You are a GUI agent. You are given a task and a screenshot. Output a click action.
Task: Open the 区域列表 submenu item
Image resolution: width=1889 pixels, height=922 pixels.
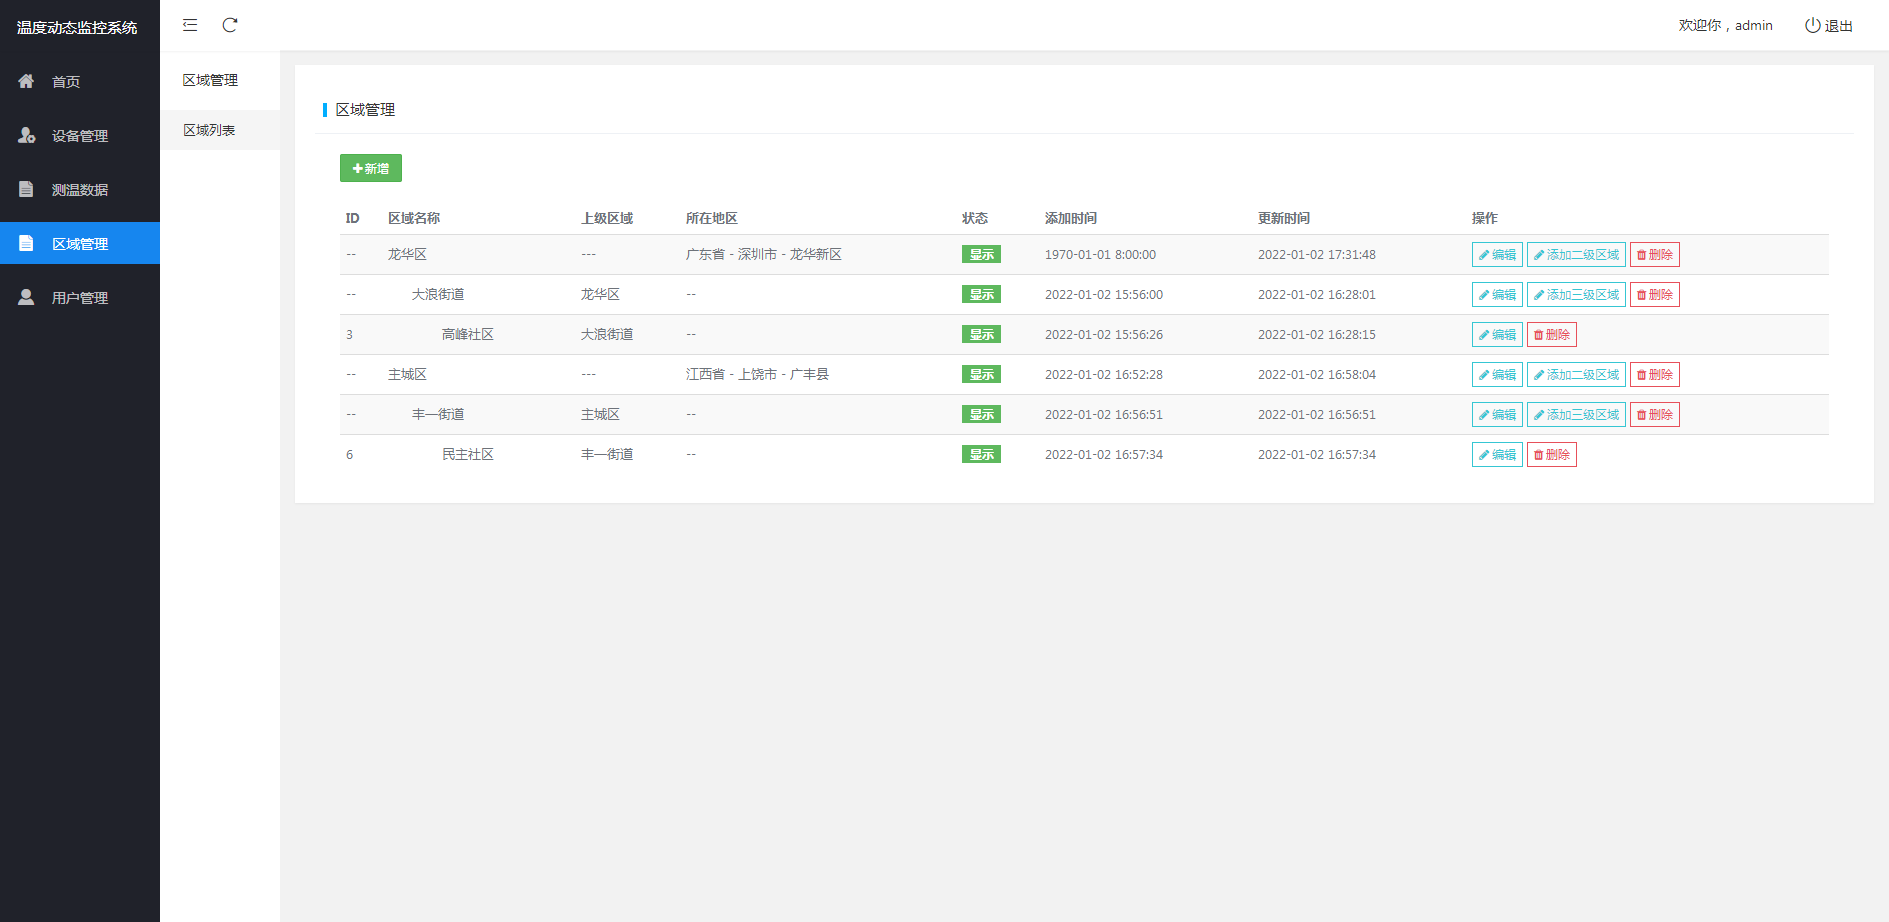point(209,130)
